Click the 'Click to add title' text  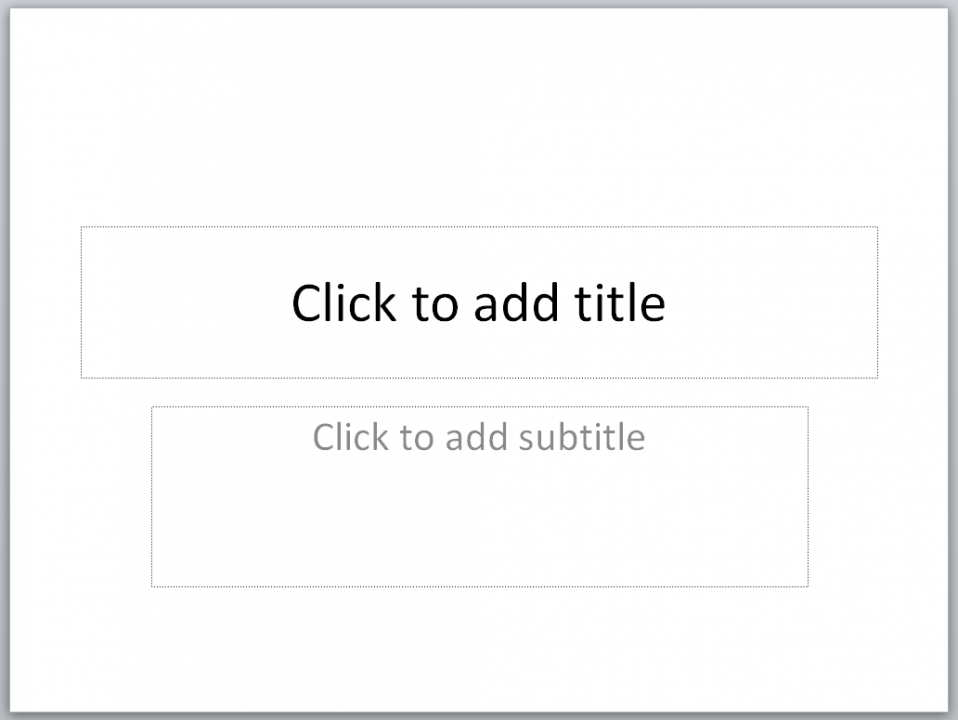coord(478,302)
